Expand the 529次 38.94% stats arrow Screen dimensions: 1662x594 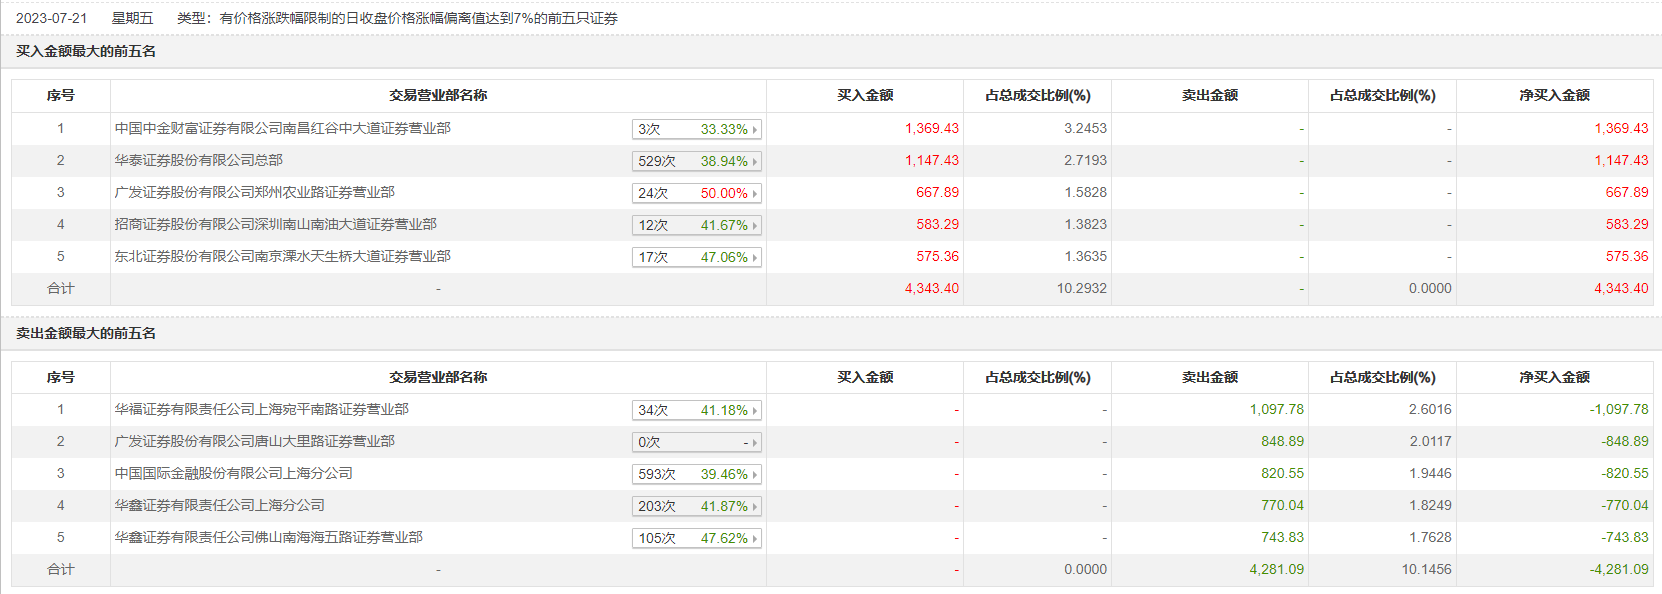tap(755, 162)
